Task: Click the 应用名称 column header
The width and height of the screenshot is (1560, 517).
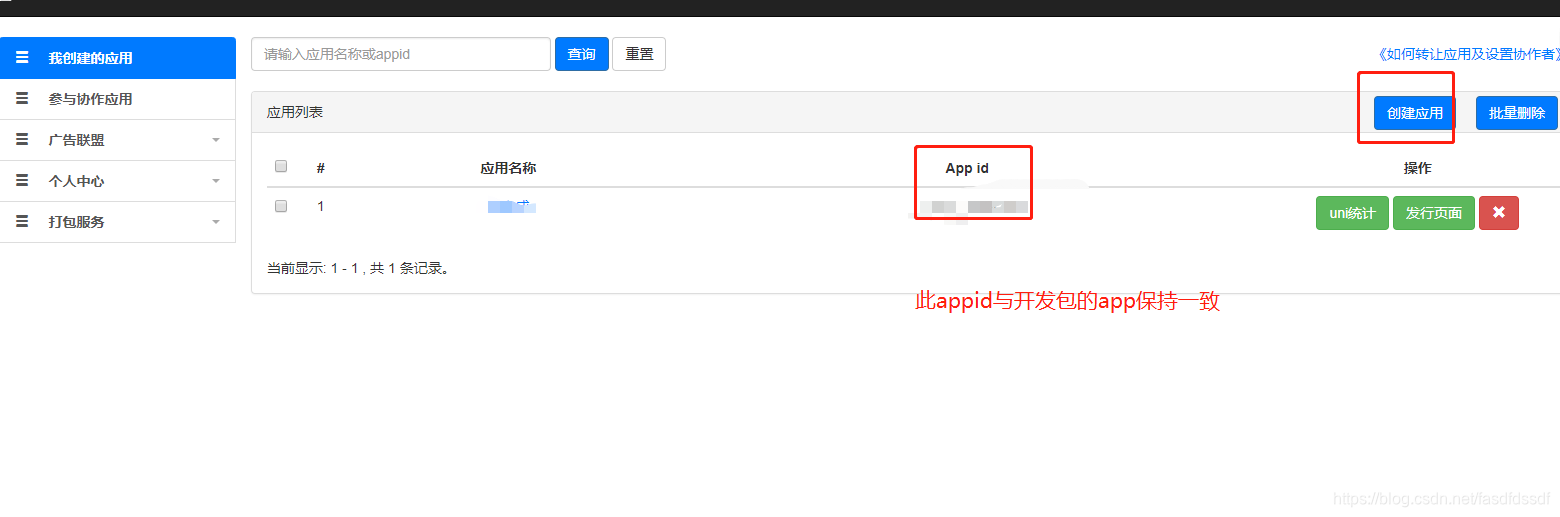Action: (x=508, y=168)
